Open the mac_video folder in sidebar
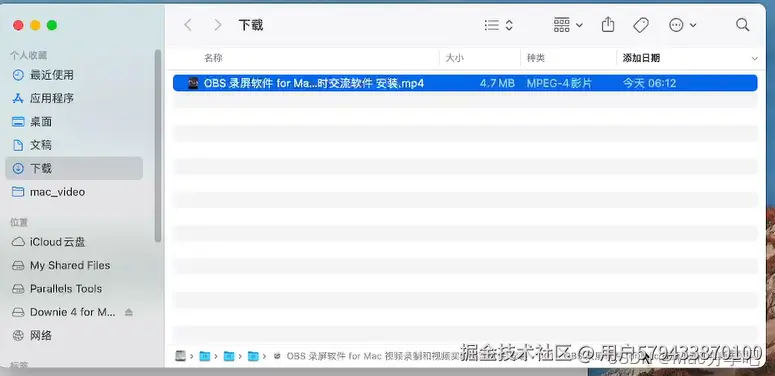 pos(74,192)
